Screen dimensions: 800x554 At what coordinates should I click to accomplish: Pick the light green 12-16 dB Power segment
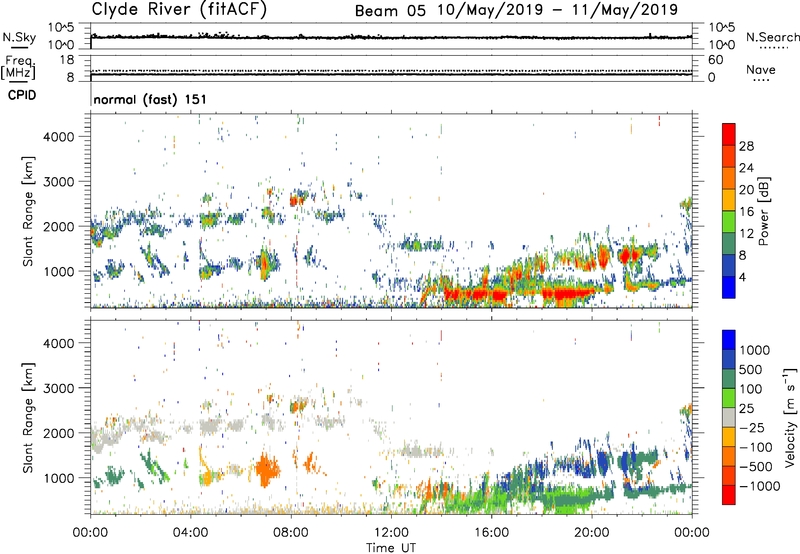729,222
